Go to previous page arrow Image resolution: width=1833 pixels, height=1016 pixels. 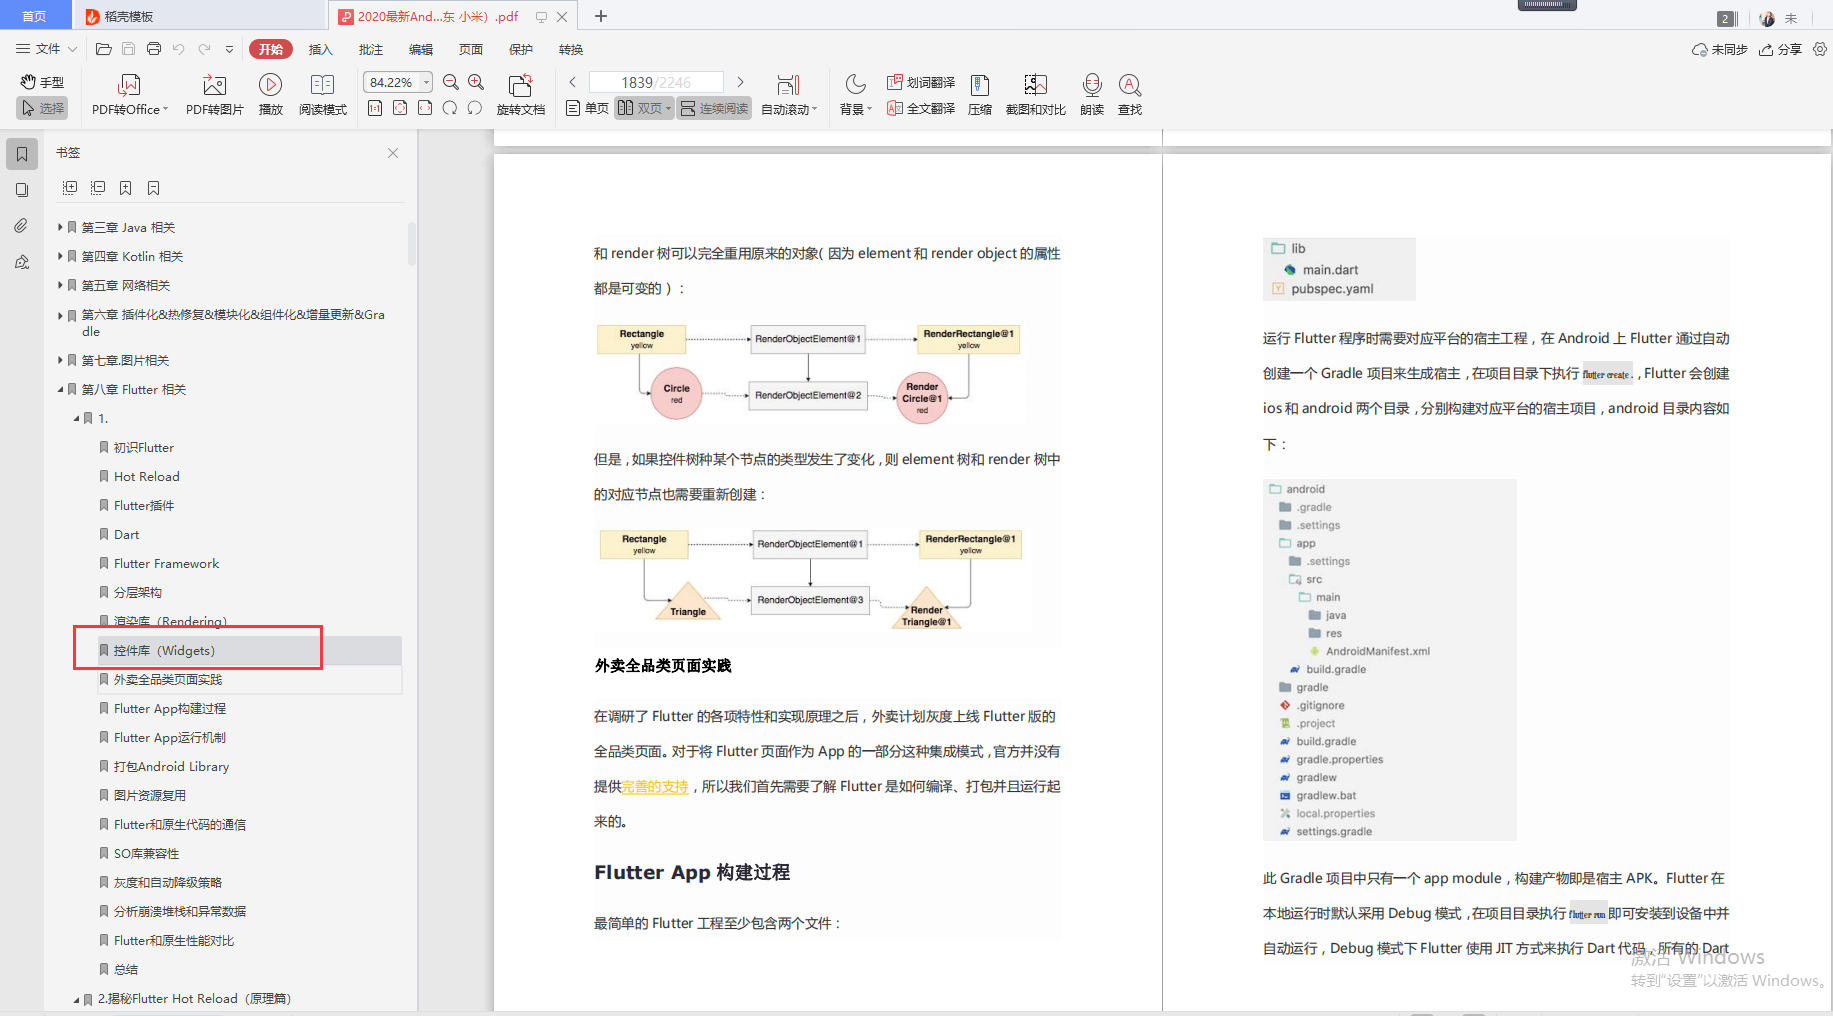click(573, 82)
